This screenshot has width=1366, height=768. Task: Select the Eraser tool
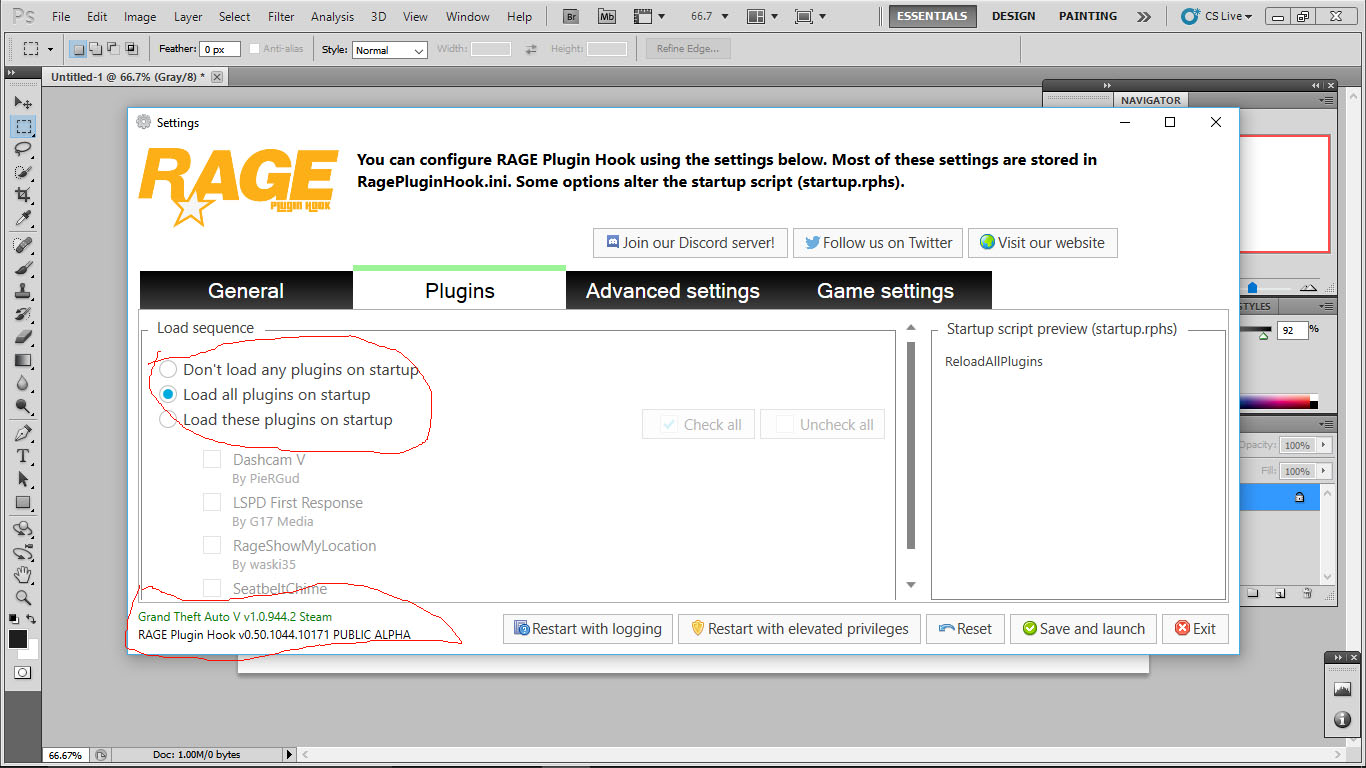point(22,337)
